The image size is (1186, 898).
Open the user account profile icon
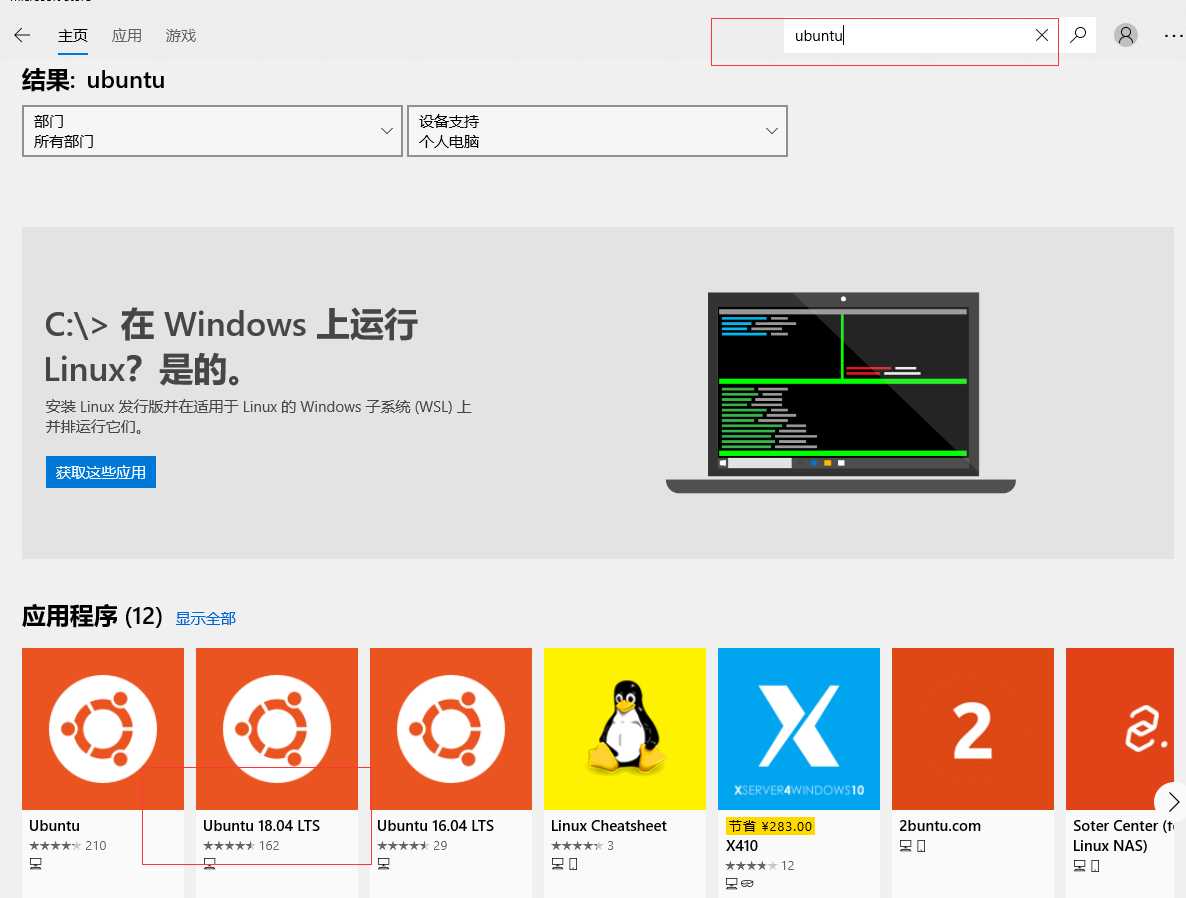[1125, 35]
